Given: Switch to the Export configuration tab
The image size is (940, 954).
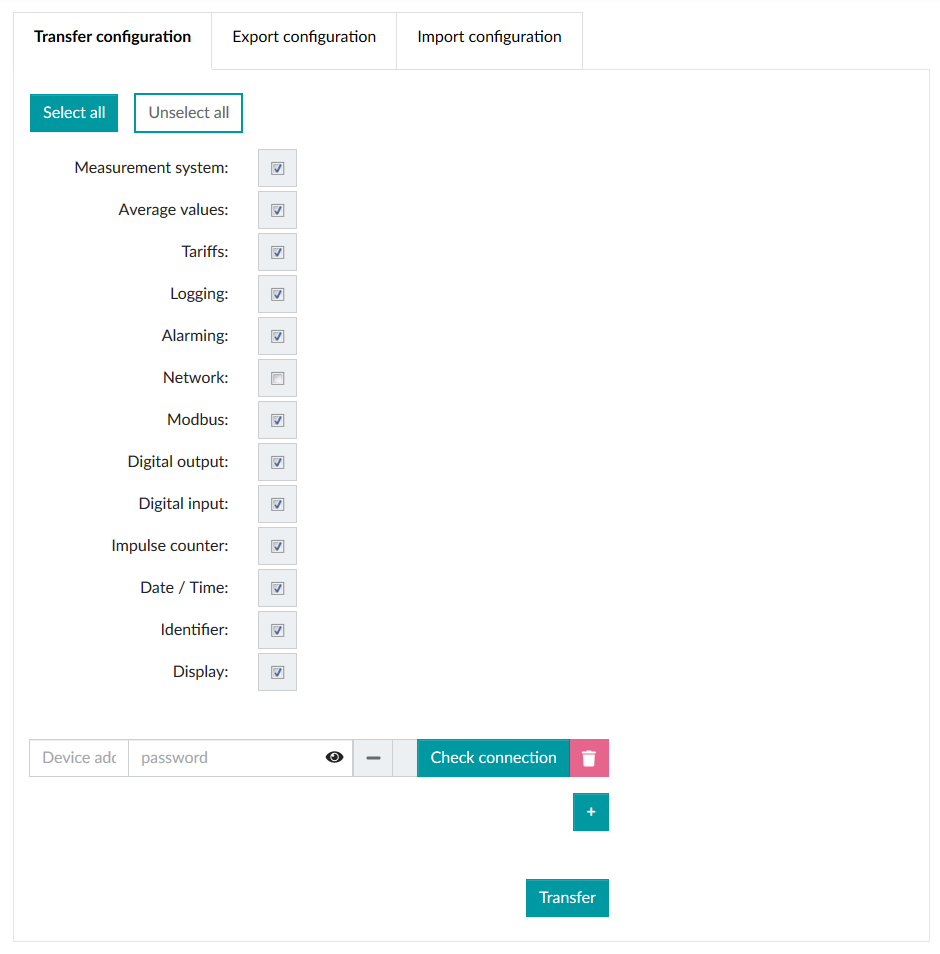Looking at the screenshot, I should pos(304,37).
